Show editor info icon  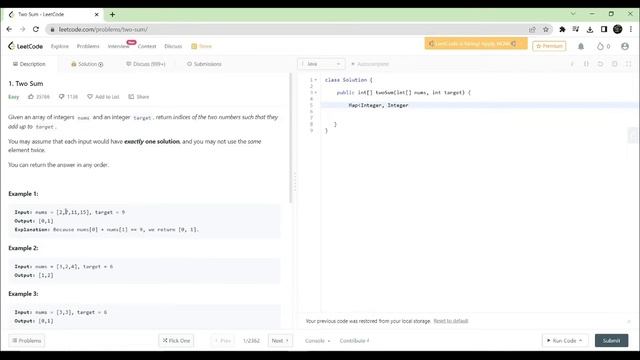pyautogui.click(x=572, y=64)
